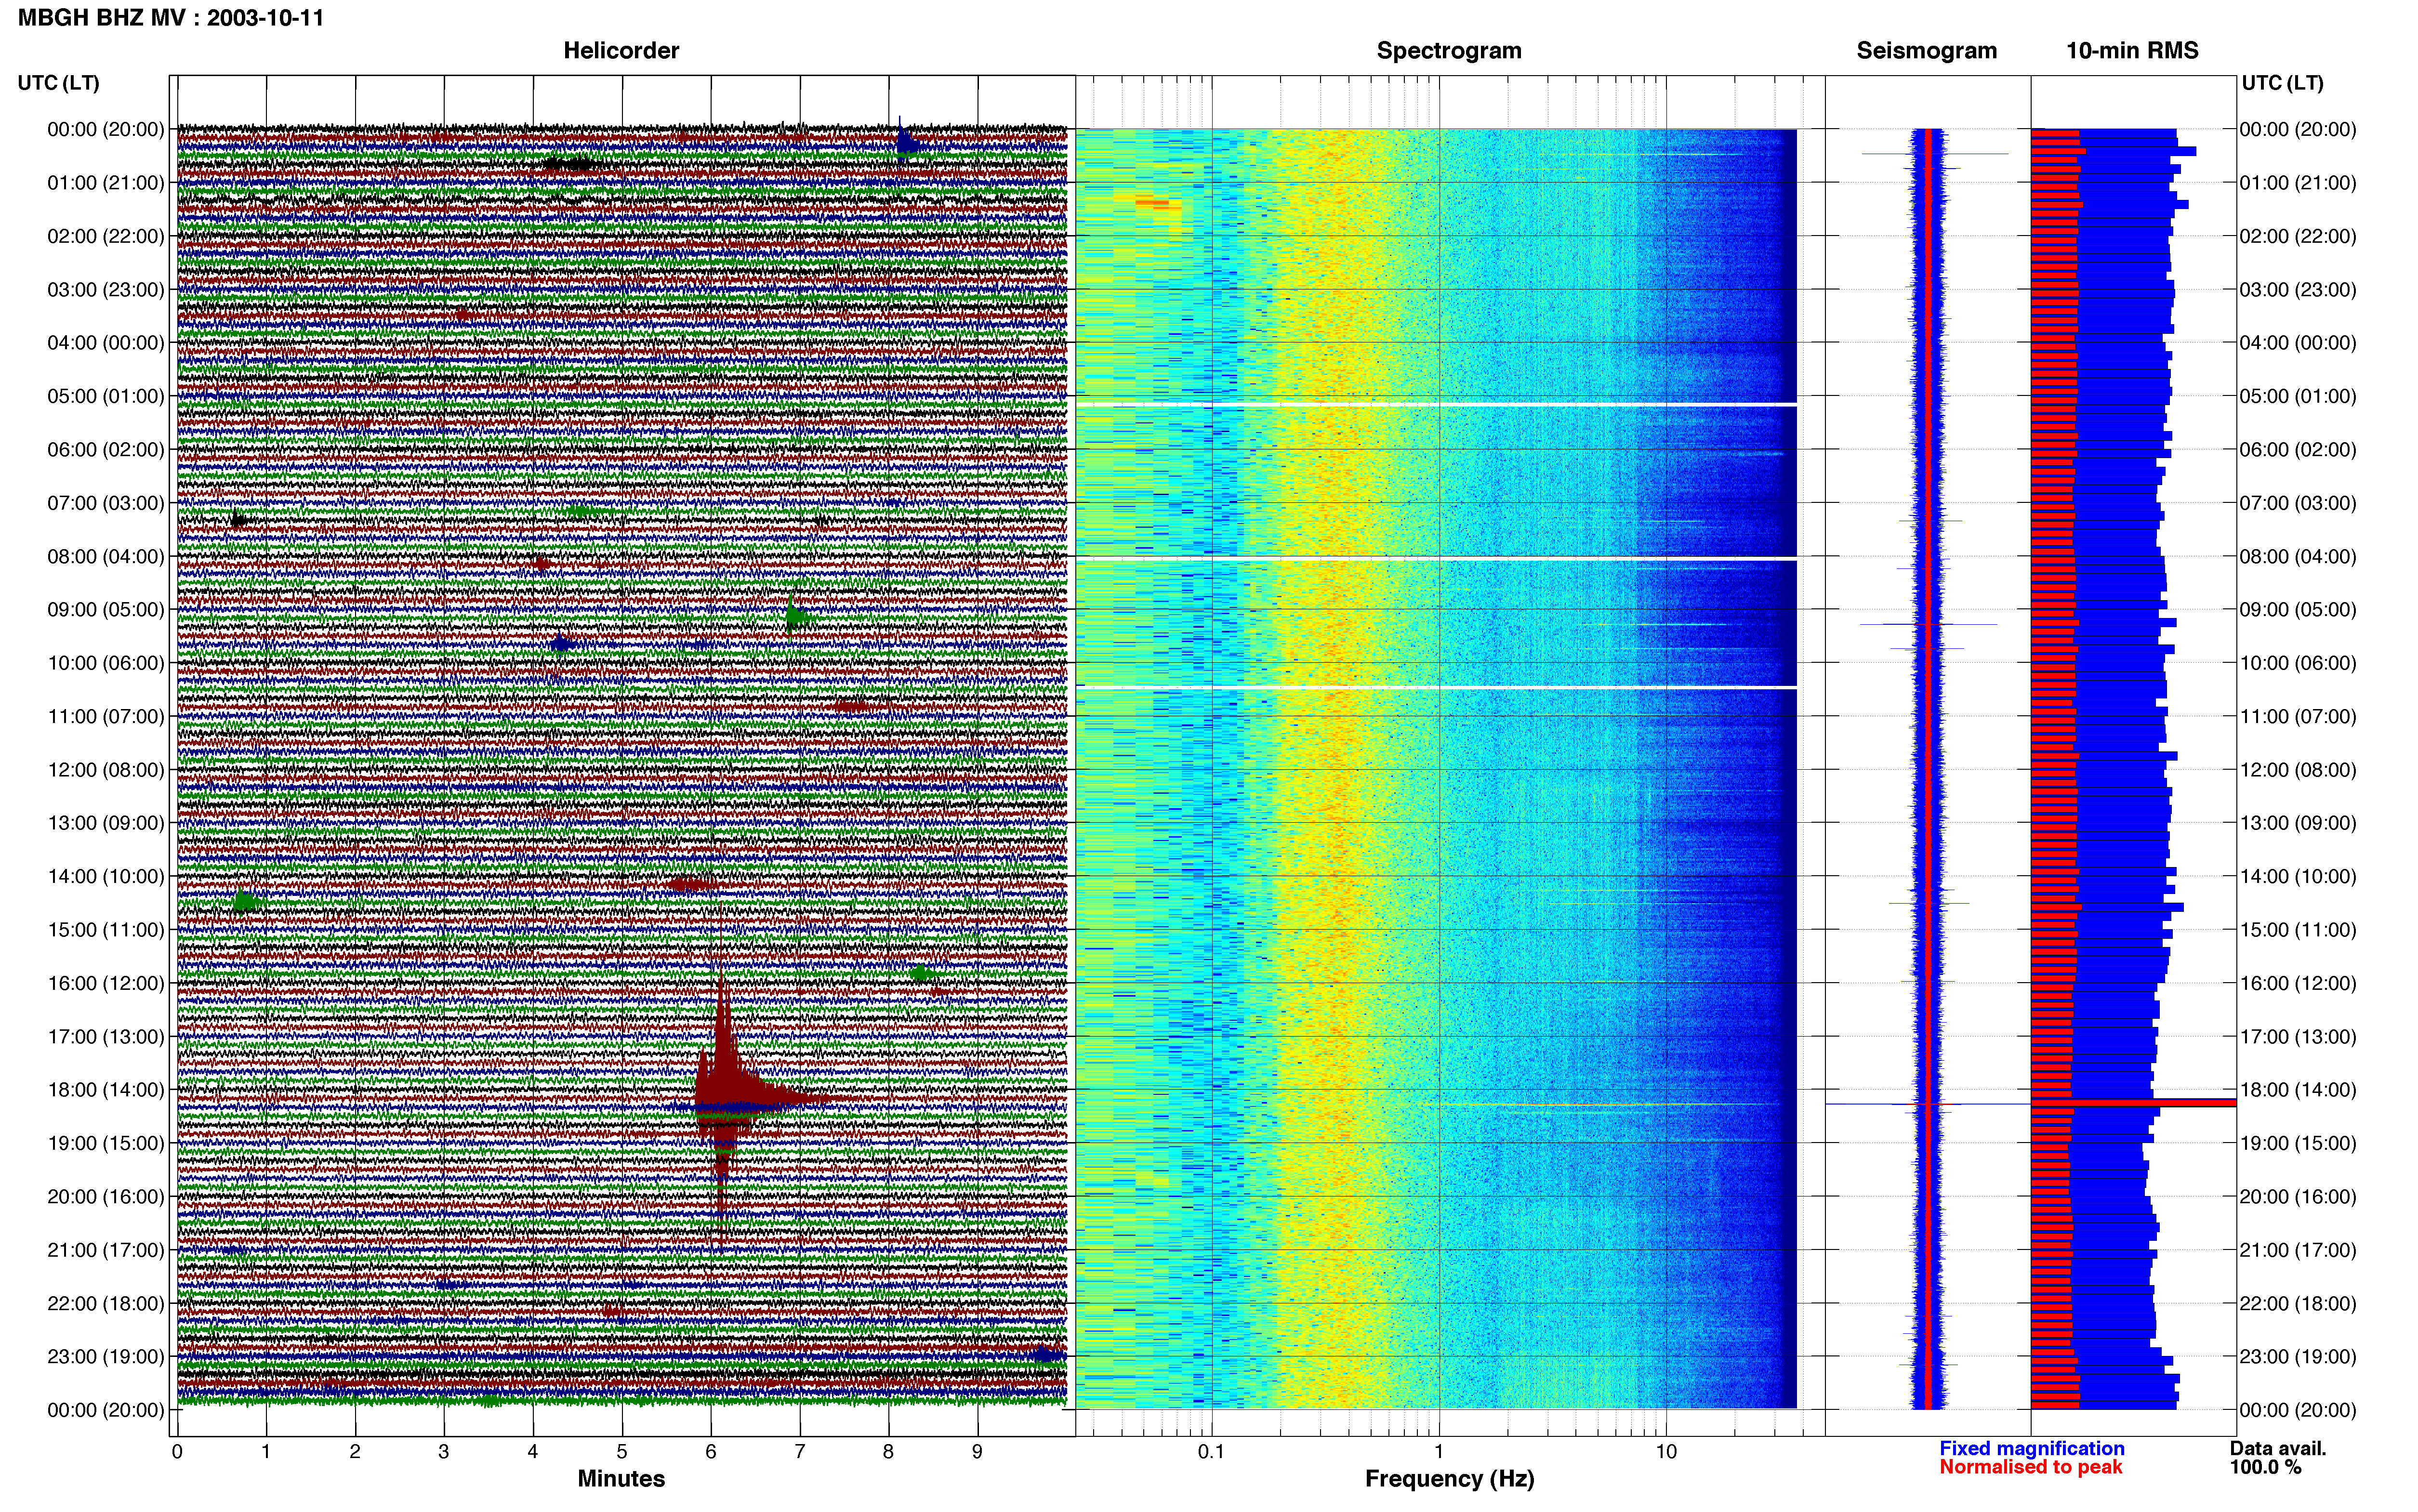Screen dimensions: 2418x1512
Task: Click right time label '12:00 (08:00)'
Action: click(2298, 770)
